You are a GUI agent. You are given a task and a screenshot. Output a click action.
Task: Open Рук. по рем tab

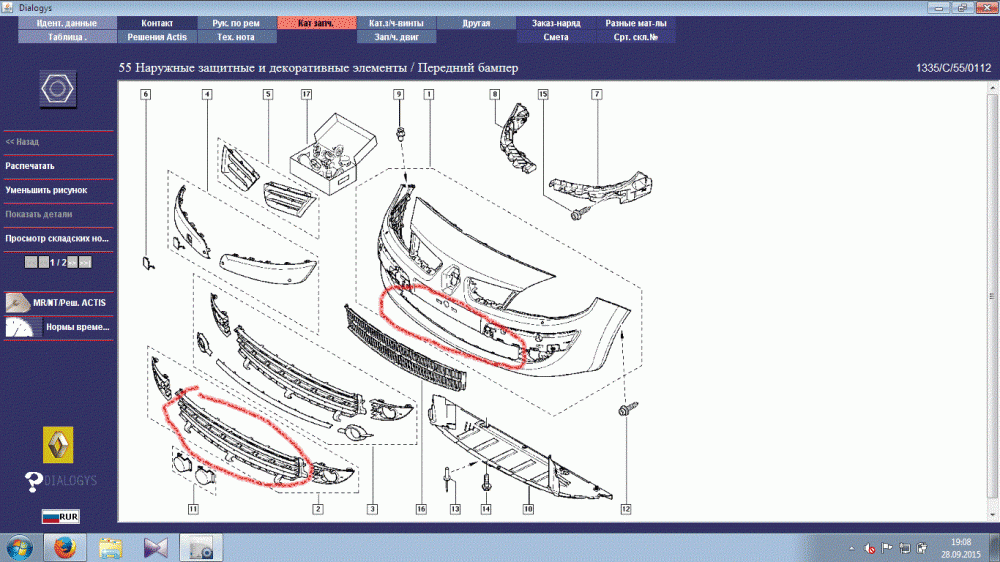tap(236, 23)
